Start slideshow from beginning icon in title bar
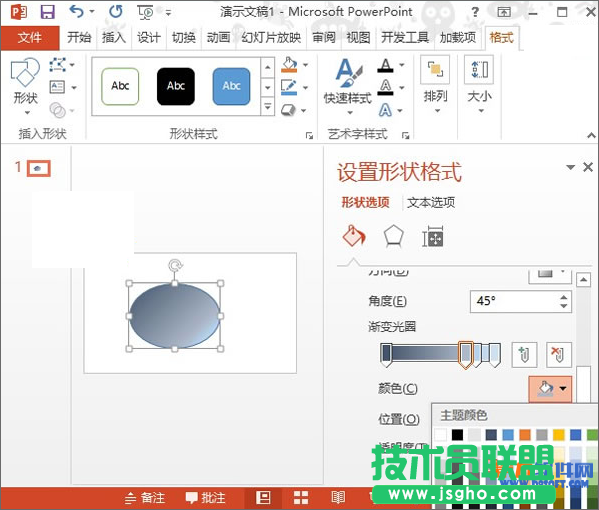Viewport: 599px width, 510px height. tap(145, 13)
